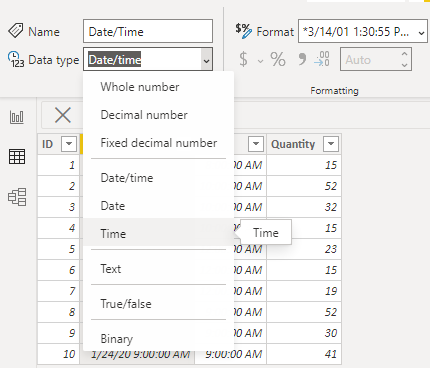
Task: Choose Fixed decimal number data type
Action: (158, 143)
